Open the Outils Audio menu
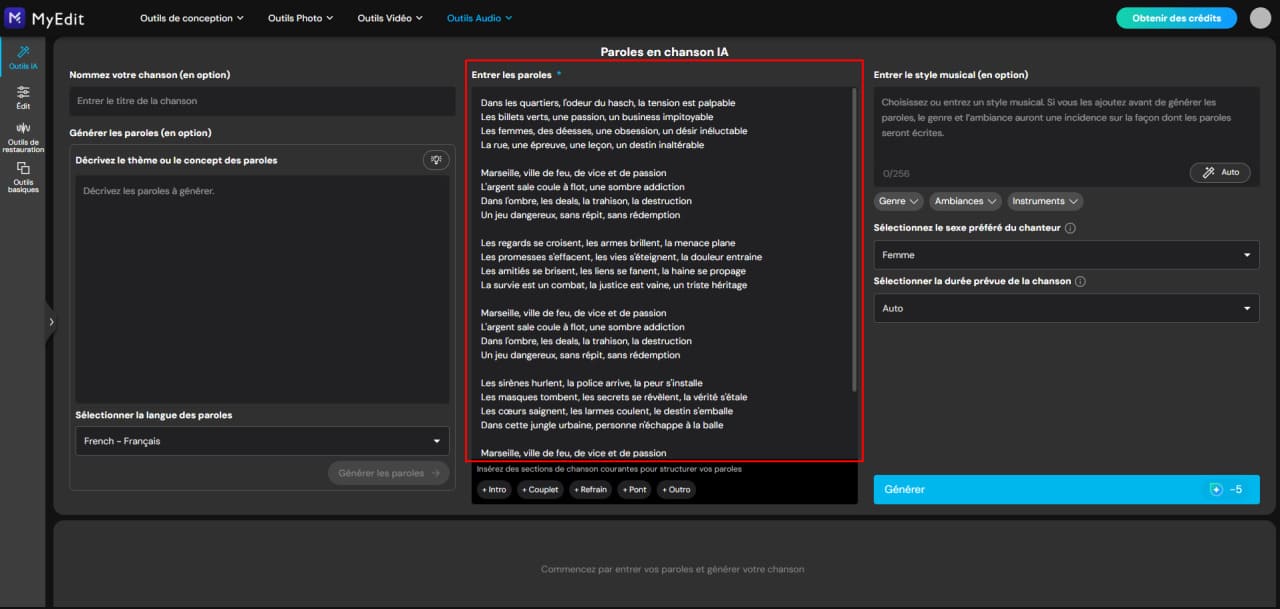Screen dimensions: 1280x609 (x=479, y=18)
